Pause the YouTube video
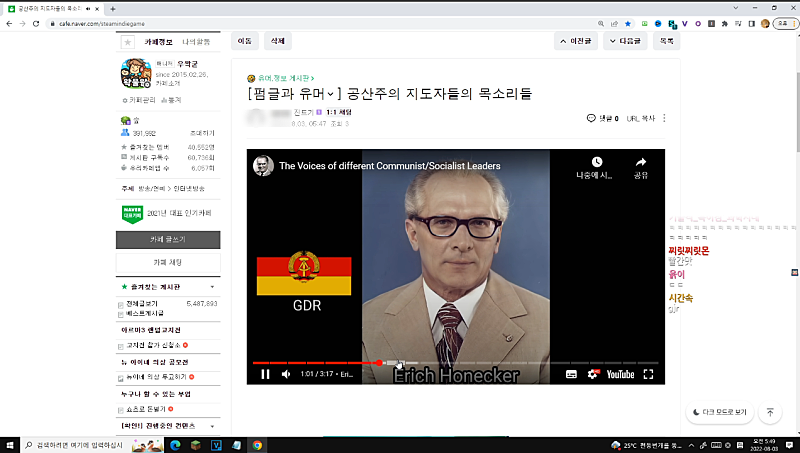800x453 pixels. 266,375
